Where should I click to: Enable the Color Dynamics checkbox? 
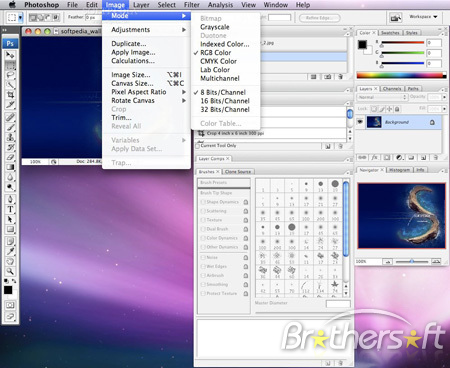(203, 238)
